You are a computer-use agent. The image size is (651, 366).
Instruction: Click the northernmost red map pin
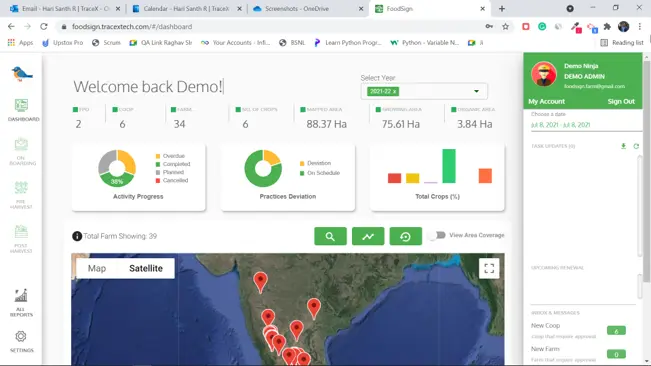point(260,282)
